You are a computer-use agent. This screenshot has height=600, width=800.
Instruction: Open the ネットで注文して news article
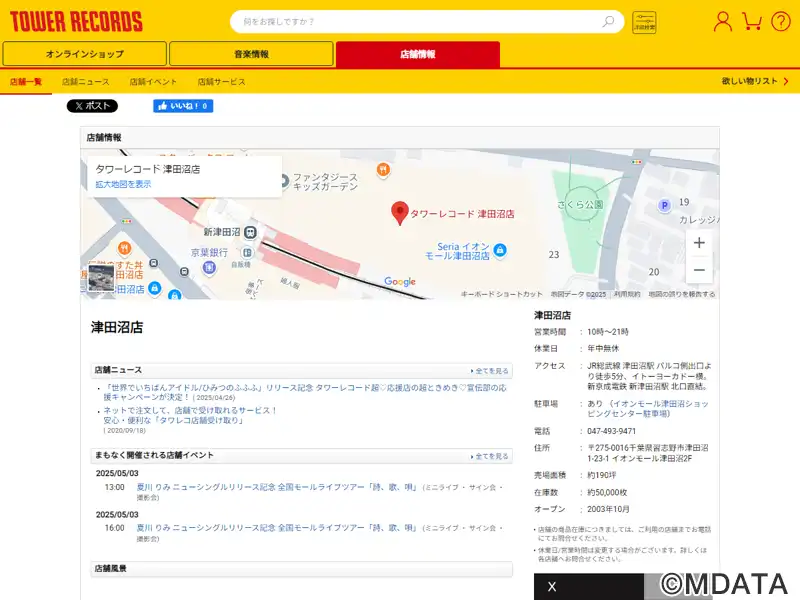click(190, 415)
